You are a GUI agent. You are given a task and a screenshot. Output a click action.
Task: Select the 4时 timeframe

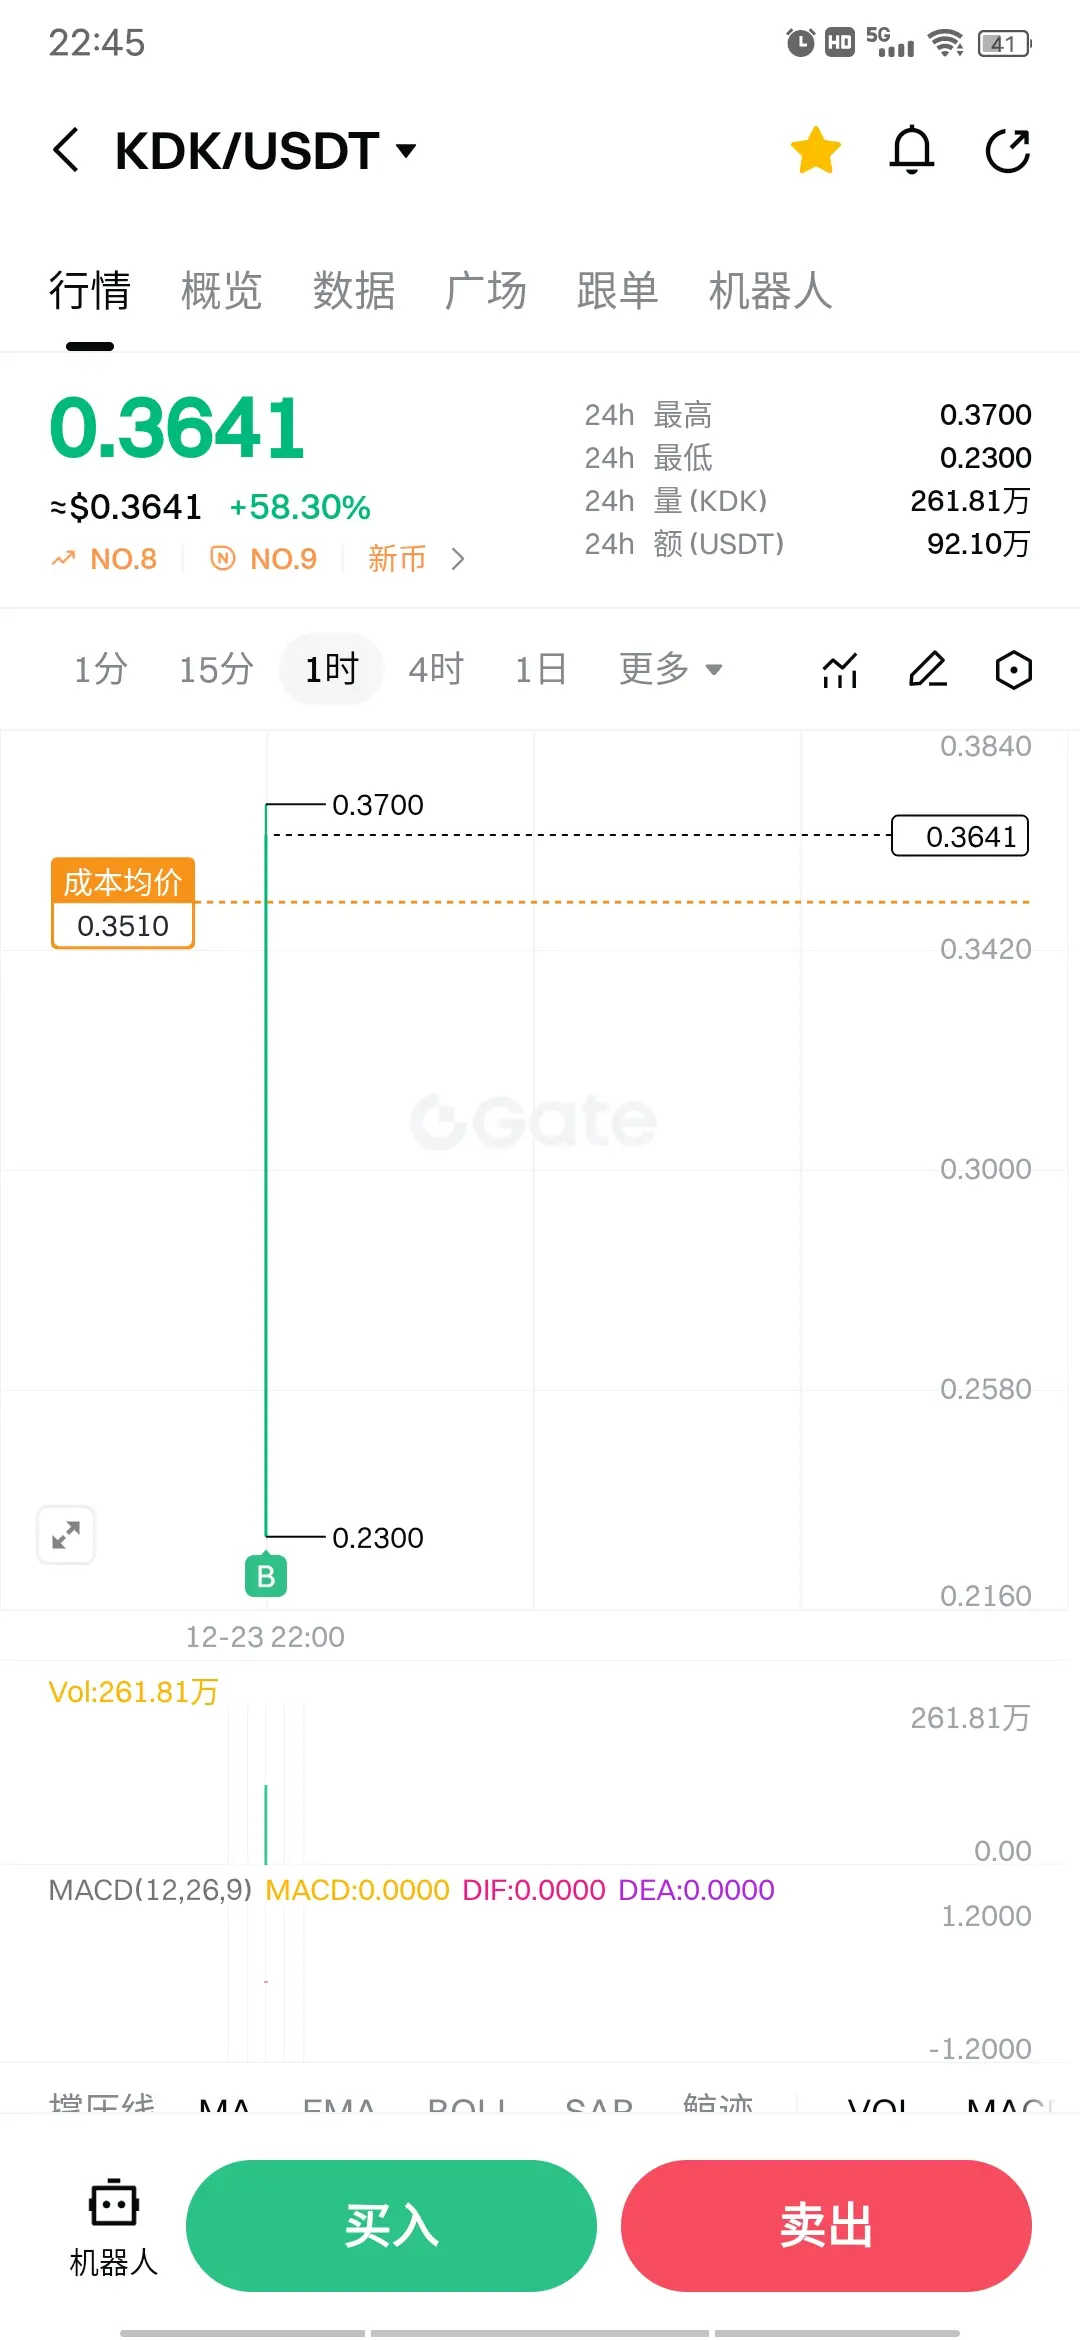[x=436, y=669]
